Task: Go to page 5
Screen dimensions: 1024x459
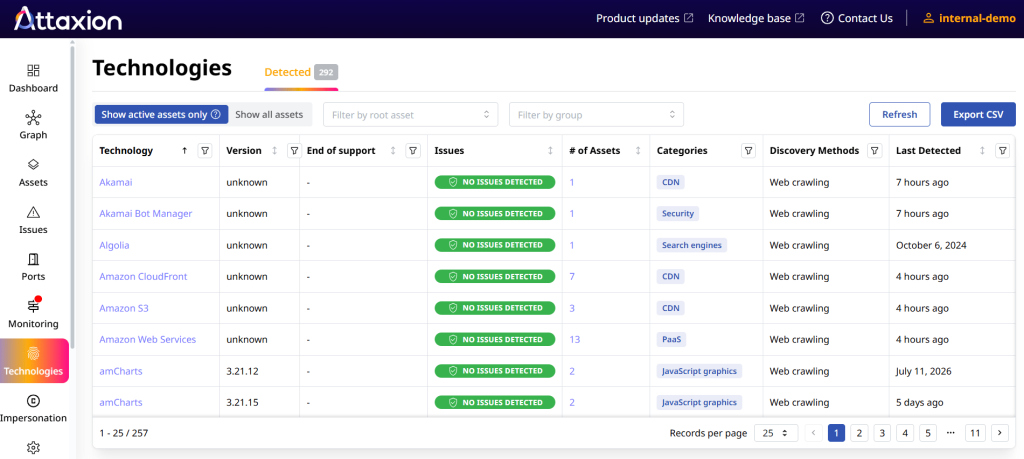Action: pos(927,433)
